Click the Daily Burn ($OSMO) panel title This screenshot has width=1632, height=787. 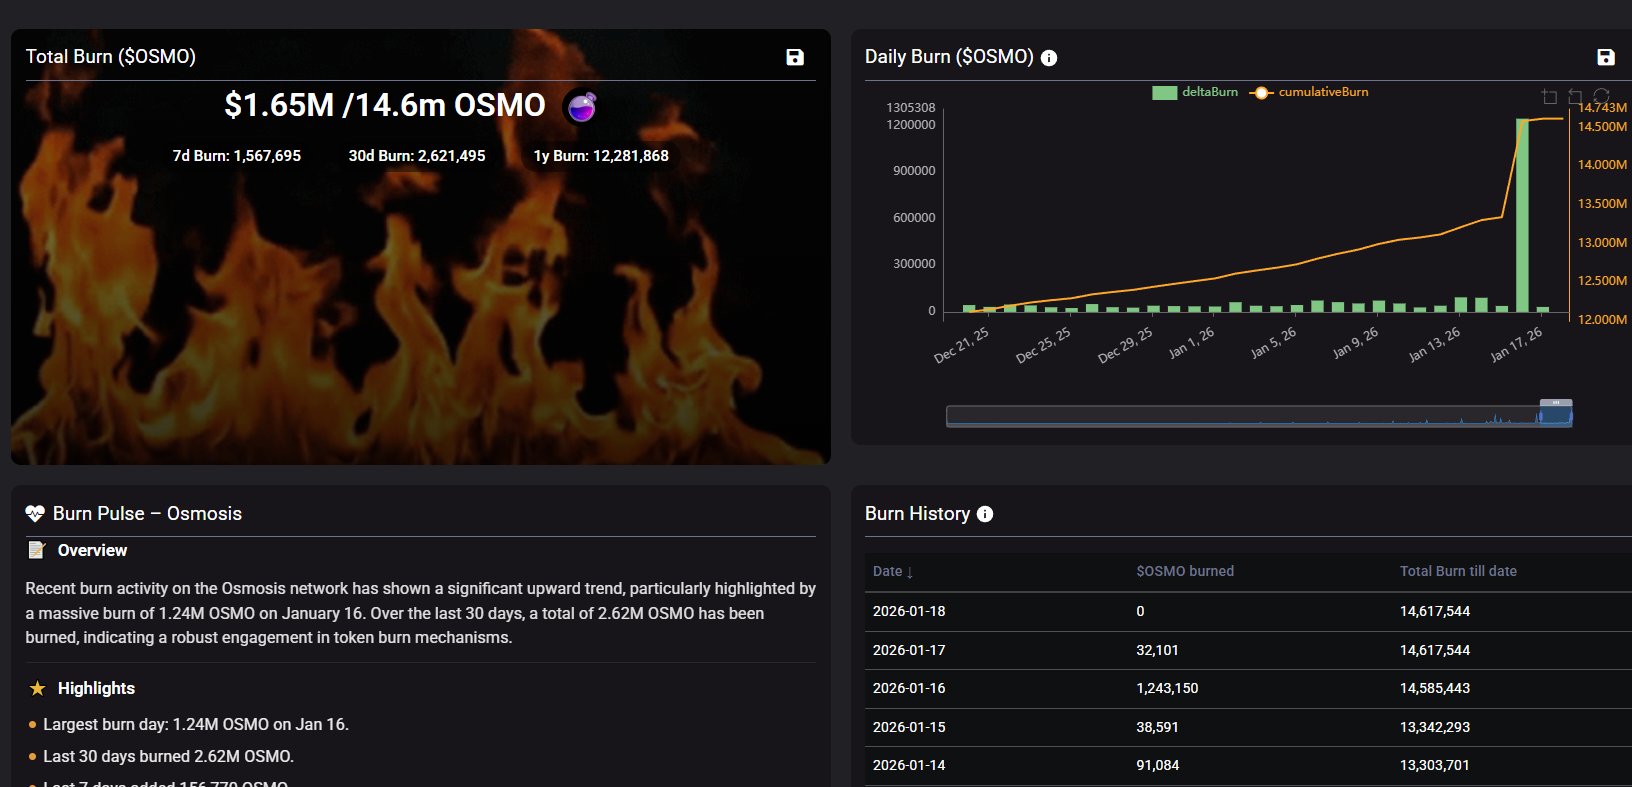[x=949, y=57]
